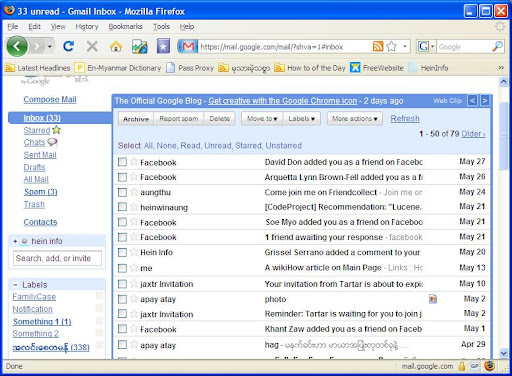Click the Compose Mail link

point(50,99)
